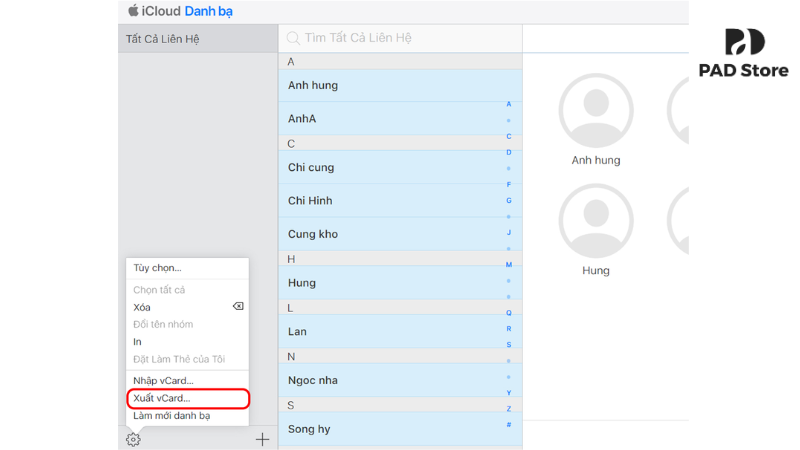This screenshot has width=800, height=450.
Task: Click Đặt Làm Thẻ của Tôi entry
Action: click(x=179, y=359)
